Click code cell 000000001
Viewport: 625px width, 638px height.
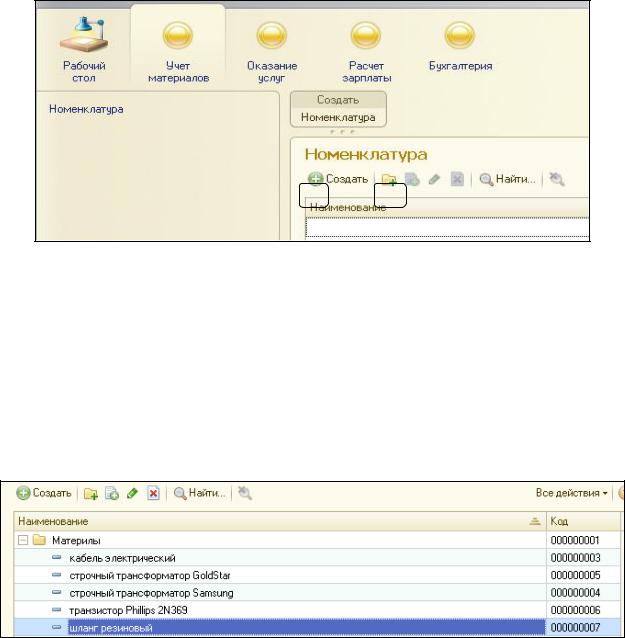pos(583,540)
